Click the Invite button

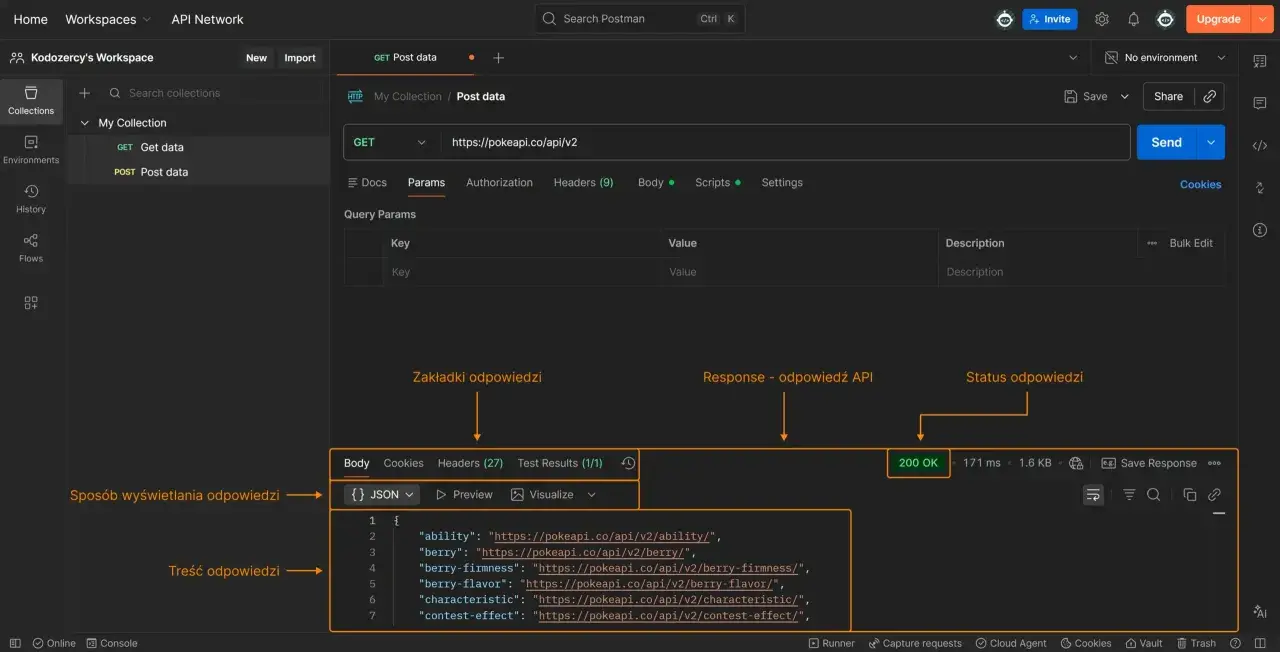coord(1049,19)
